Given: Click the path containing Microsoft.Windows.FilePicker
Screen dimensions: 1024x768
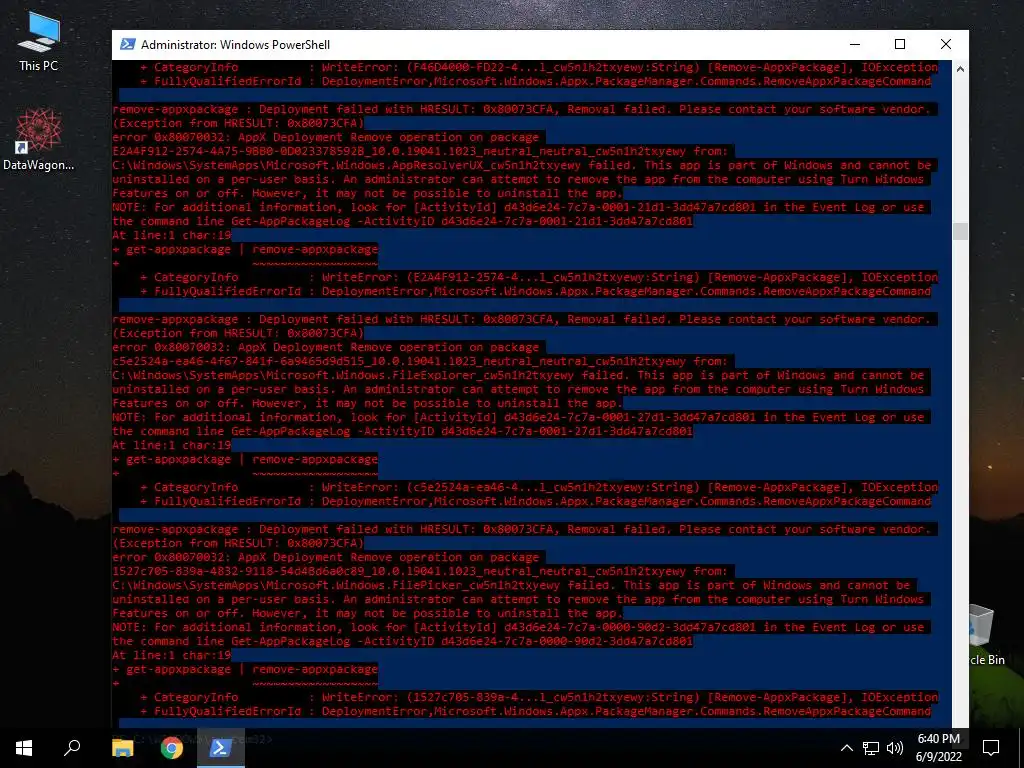Looking at the screenshot, I should click(336, 586).
